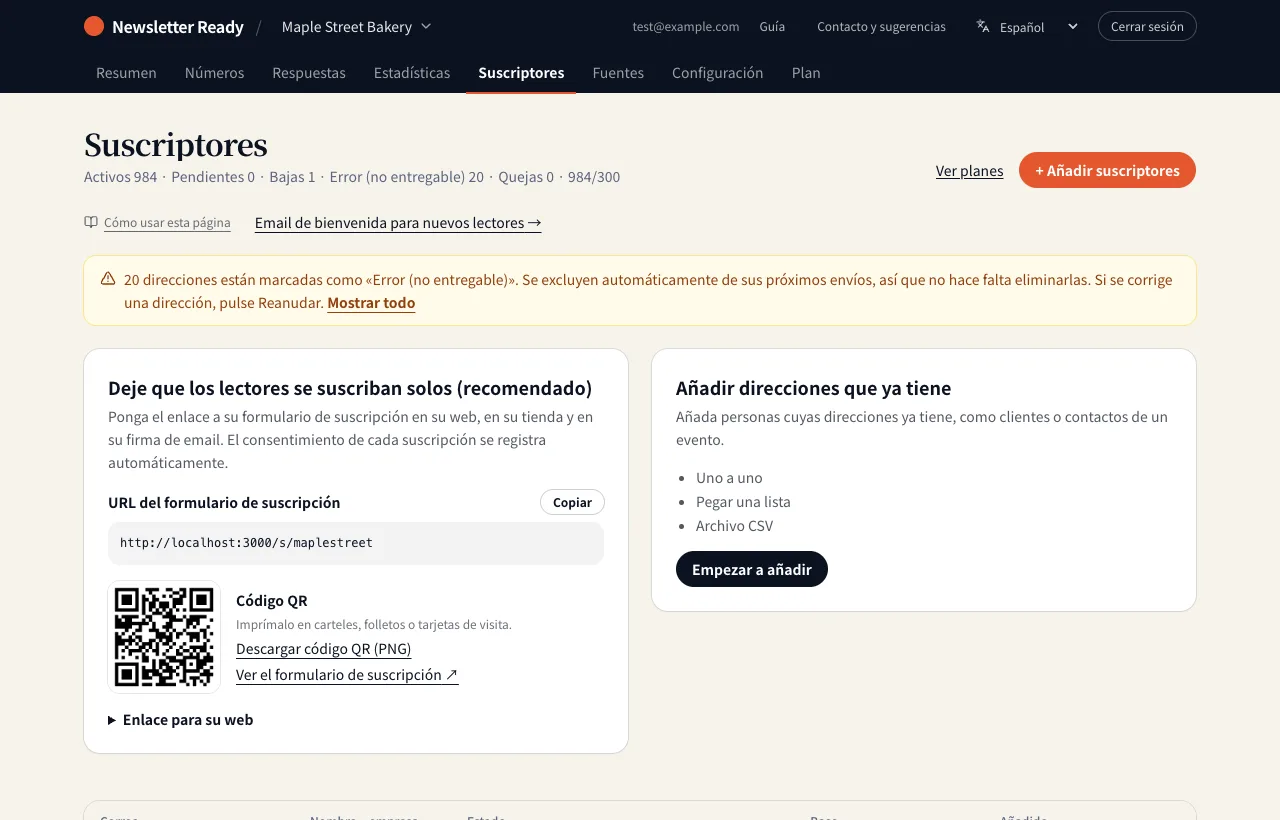Open Cómo usar esta página help link
Screen dimensions: 1280x820
pyautogui.click(x=167, y=223)
